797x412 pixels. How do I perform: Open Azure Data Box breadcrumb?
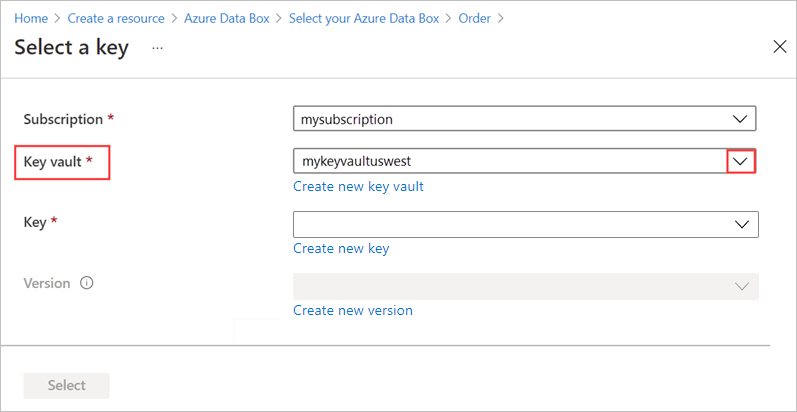coord(226,18)
